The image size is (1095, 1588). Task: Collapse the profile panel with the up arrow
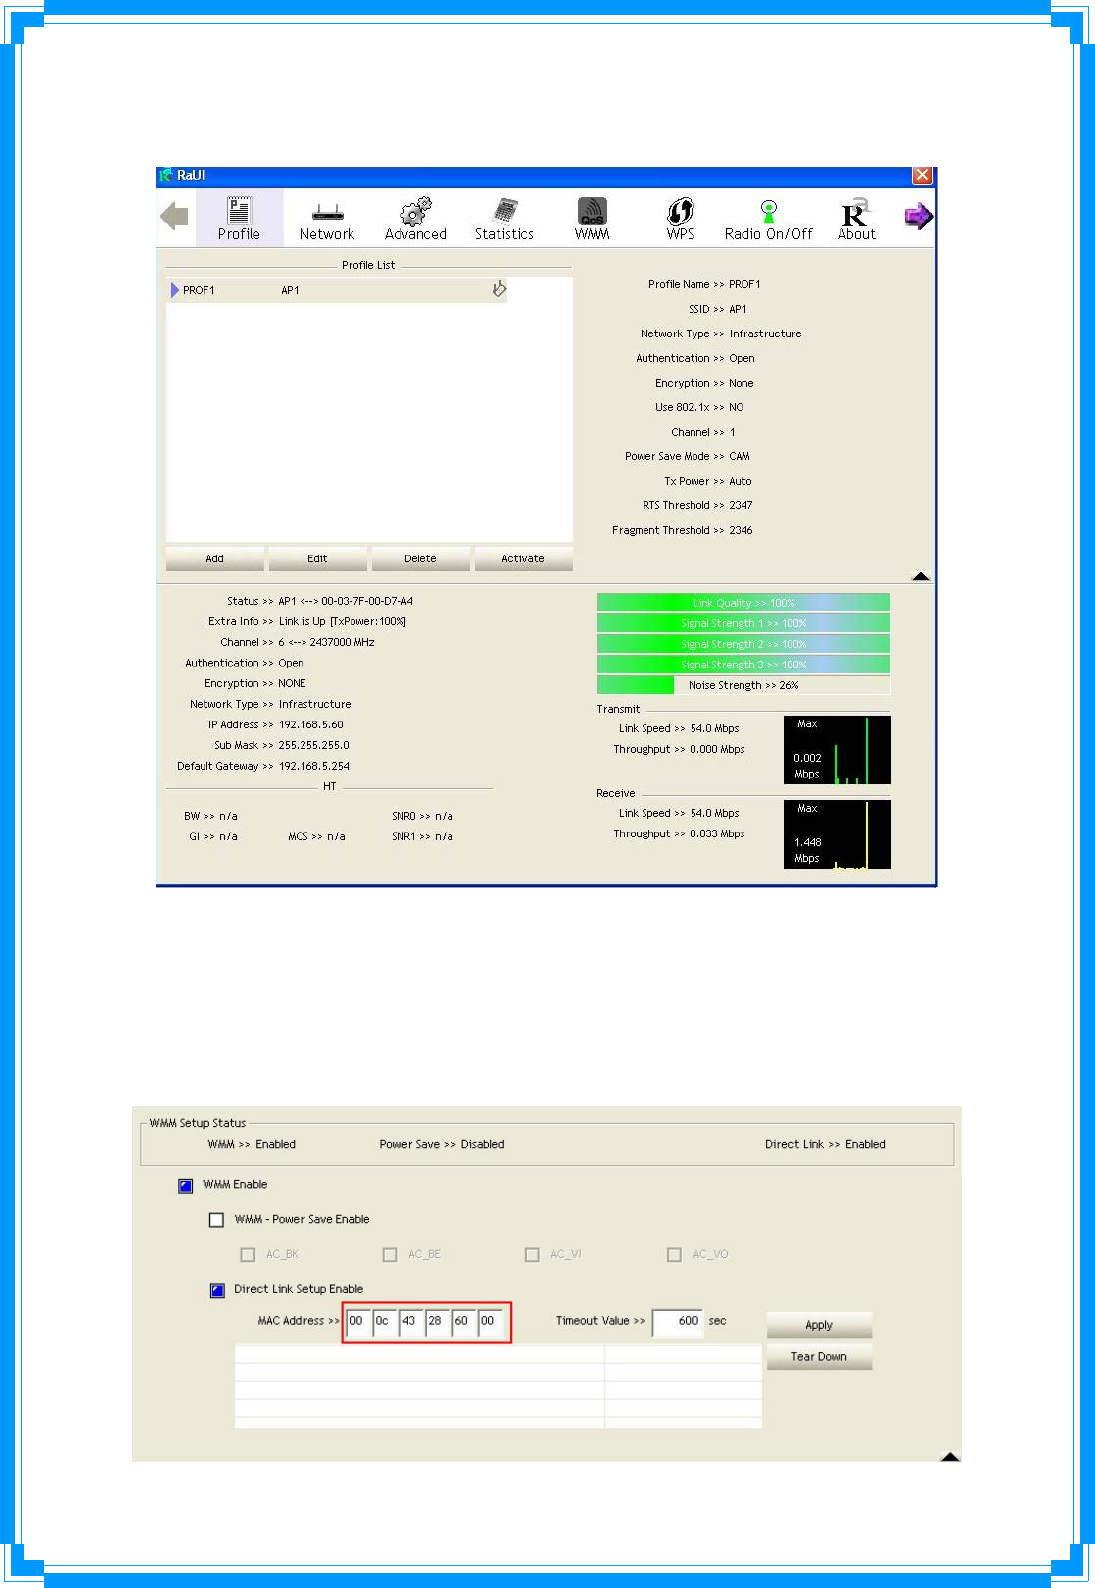(x=921, y=576)
